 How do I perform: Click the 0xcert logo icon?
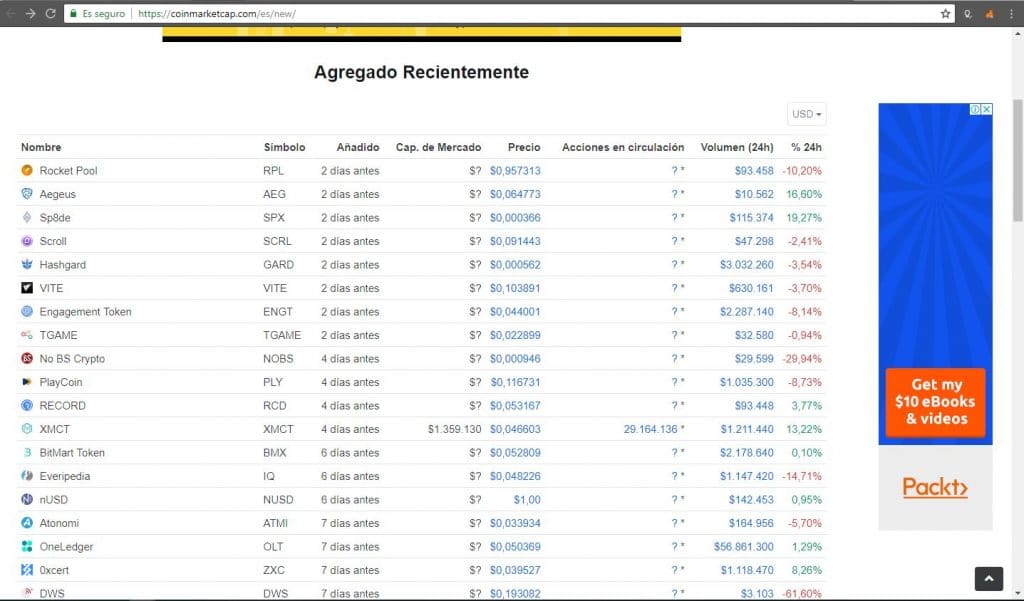[x=27, y=570]
